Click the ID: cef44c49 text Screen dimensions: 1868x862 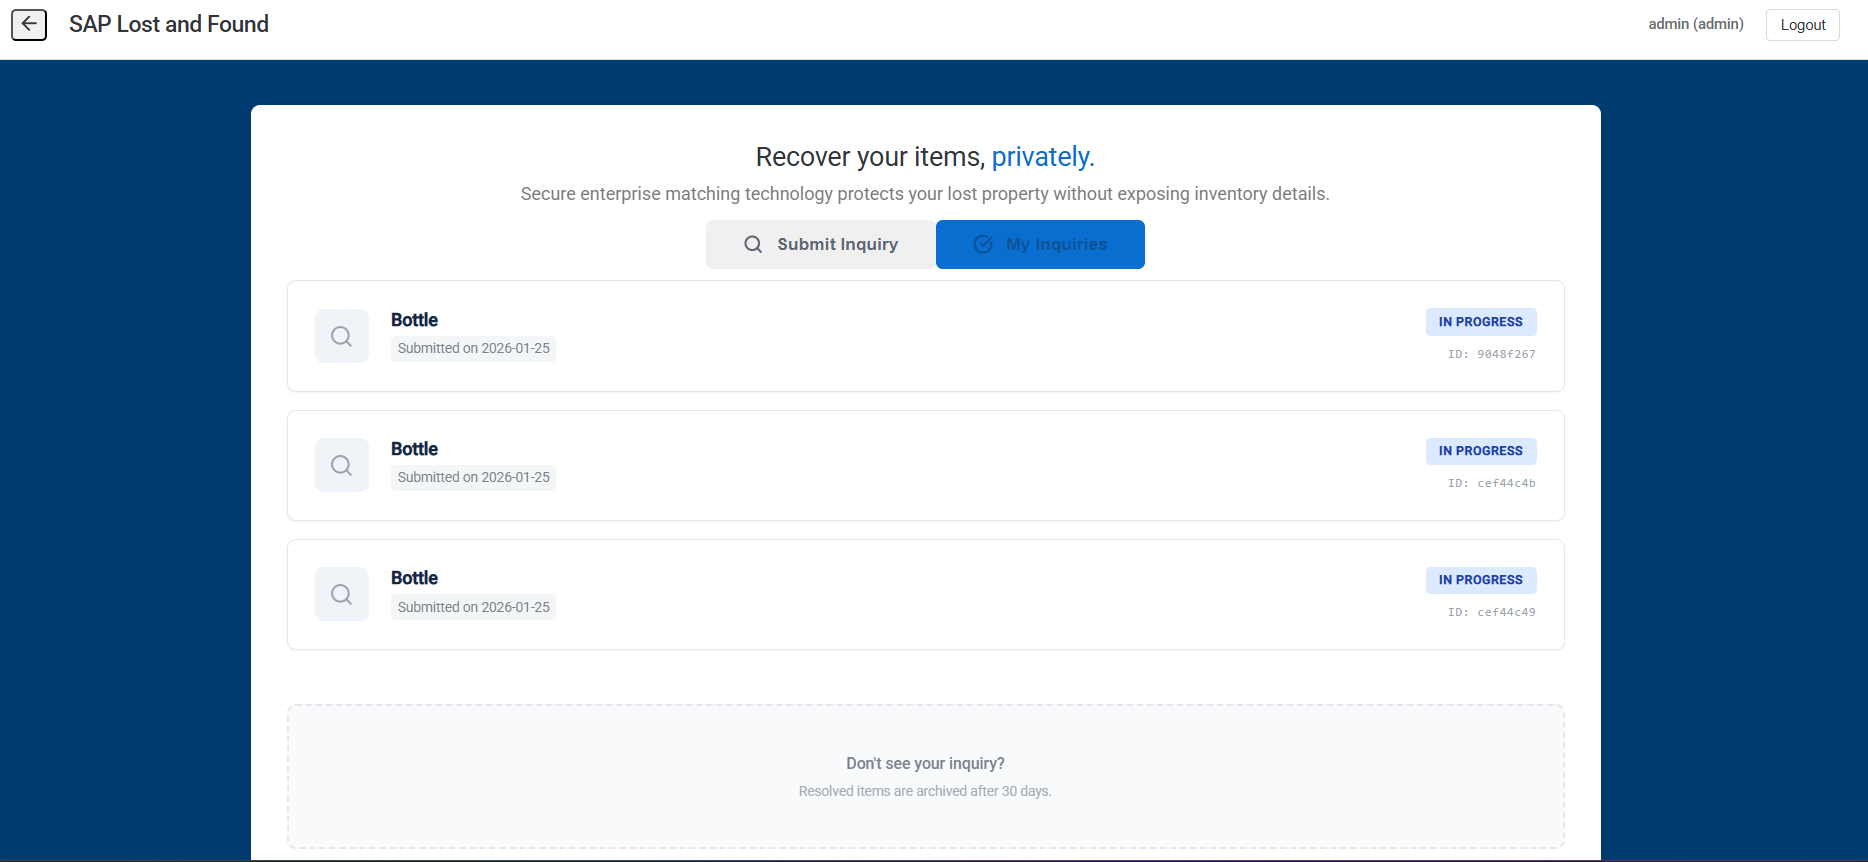point(1492,612)
